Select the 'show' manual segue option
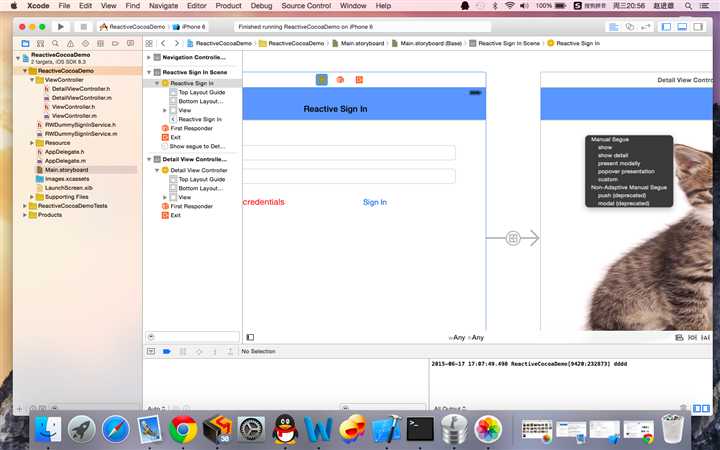Screen dimensions: 720x450 [x=604, y=148]
